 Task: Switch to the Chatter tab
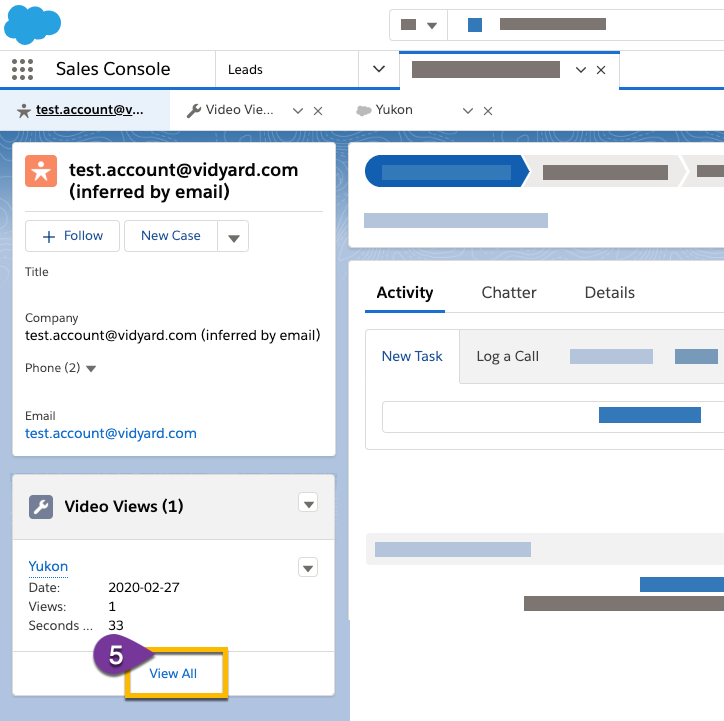509,293
